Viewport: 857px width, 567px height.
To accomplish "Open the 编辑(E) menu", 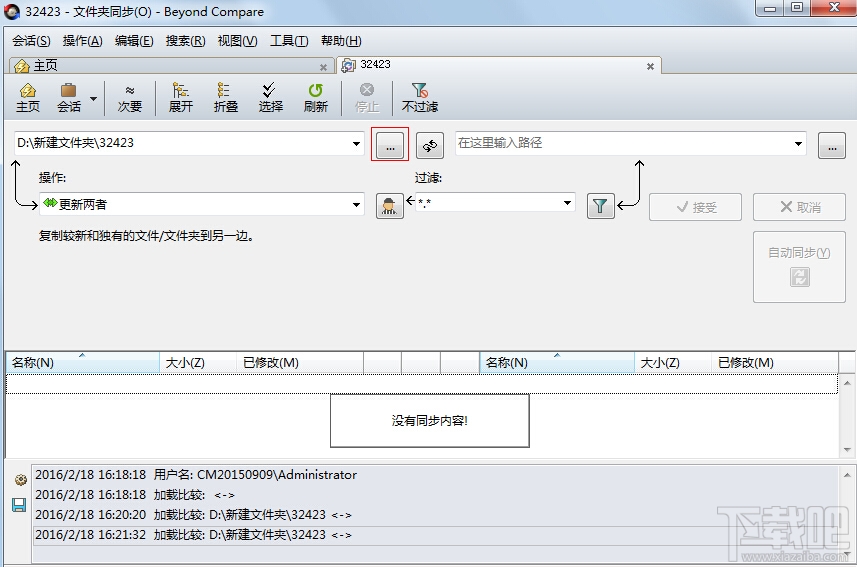I will (134, 41).
